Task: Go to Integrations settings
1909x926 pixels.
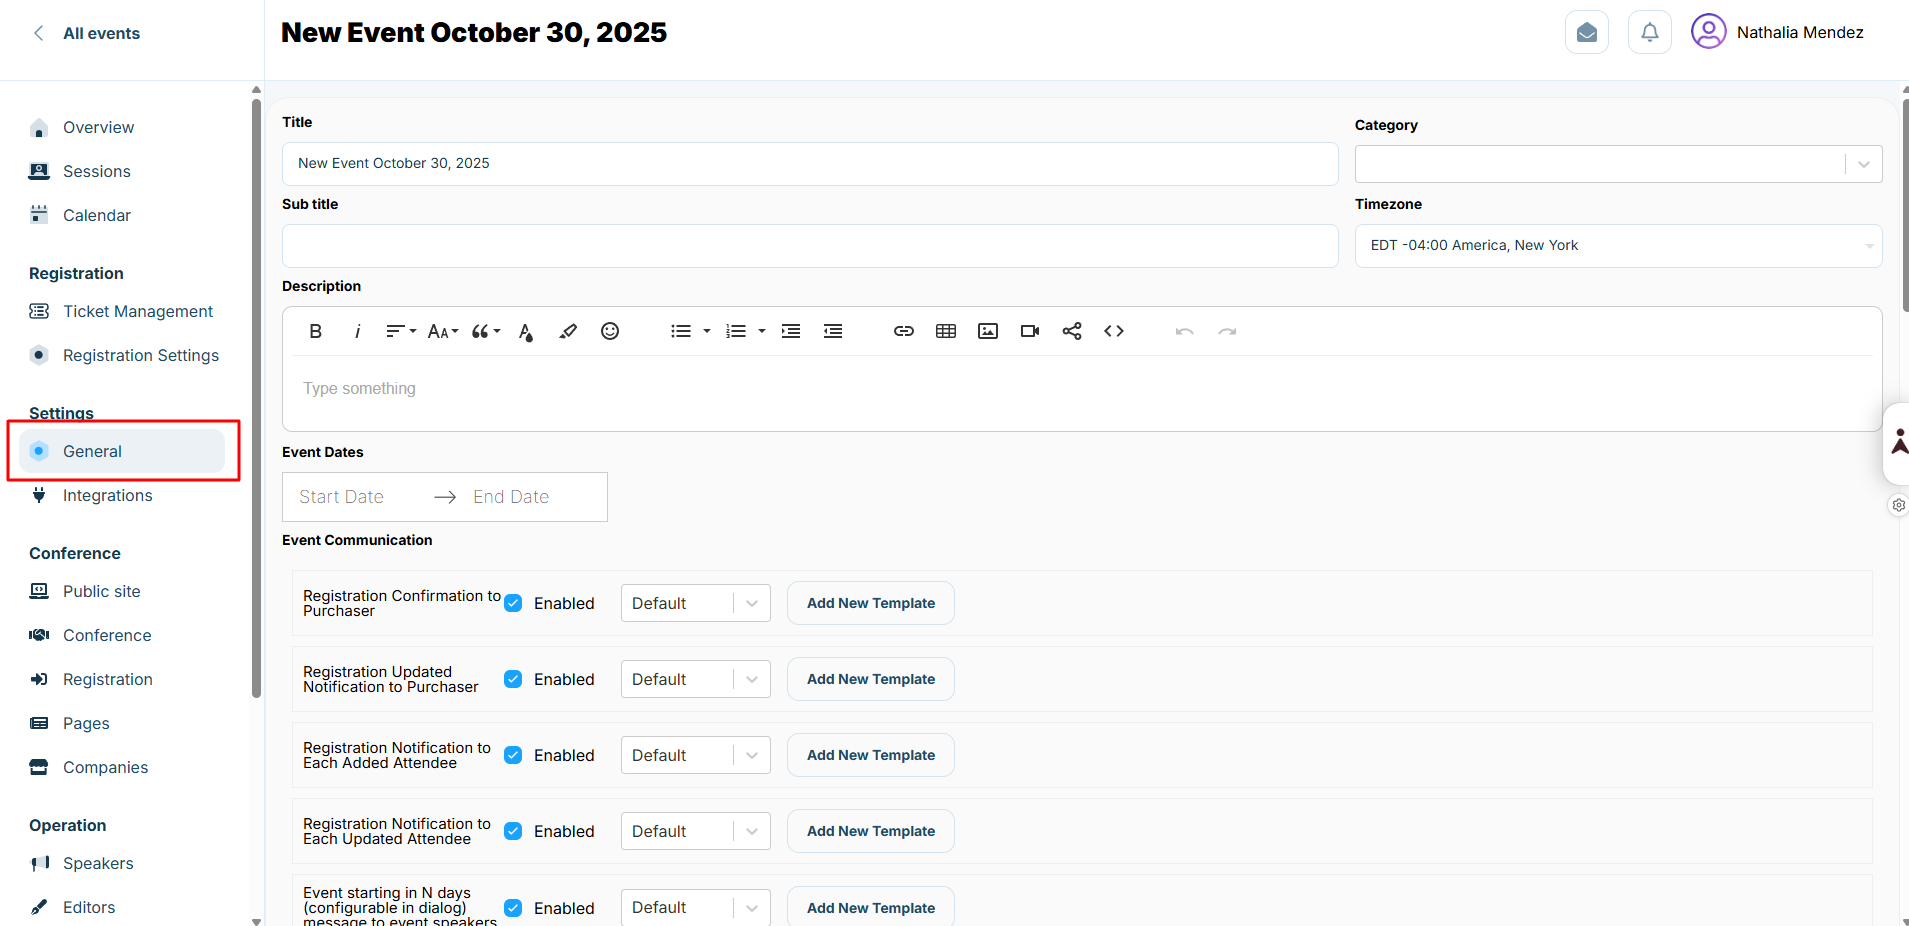Action: coord(108,495)
